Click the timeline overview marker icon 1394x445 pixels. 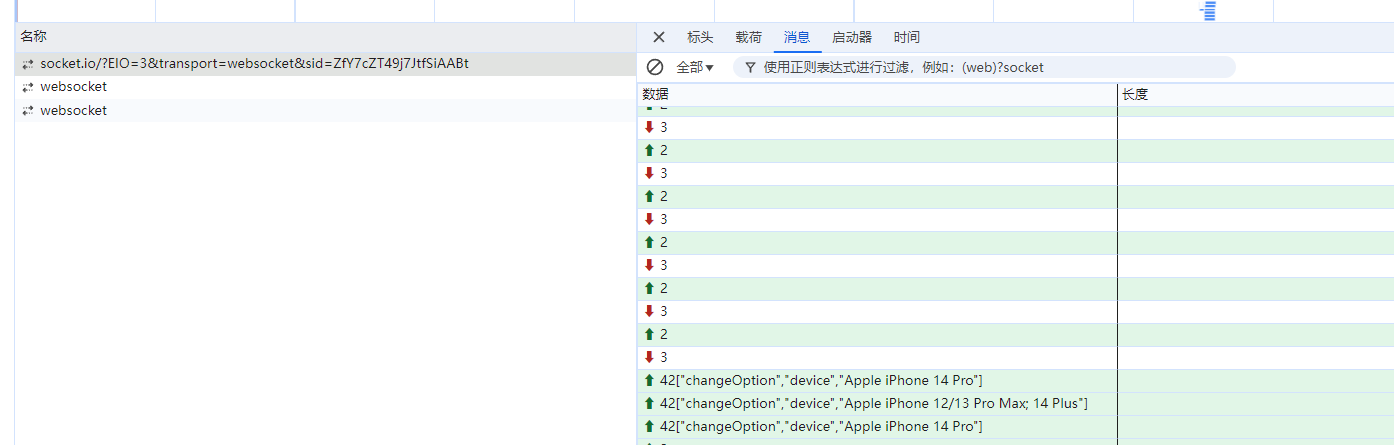tap(1208, 11)
